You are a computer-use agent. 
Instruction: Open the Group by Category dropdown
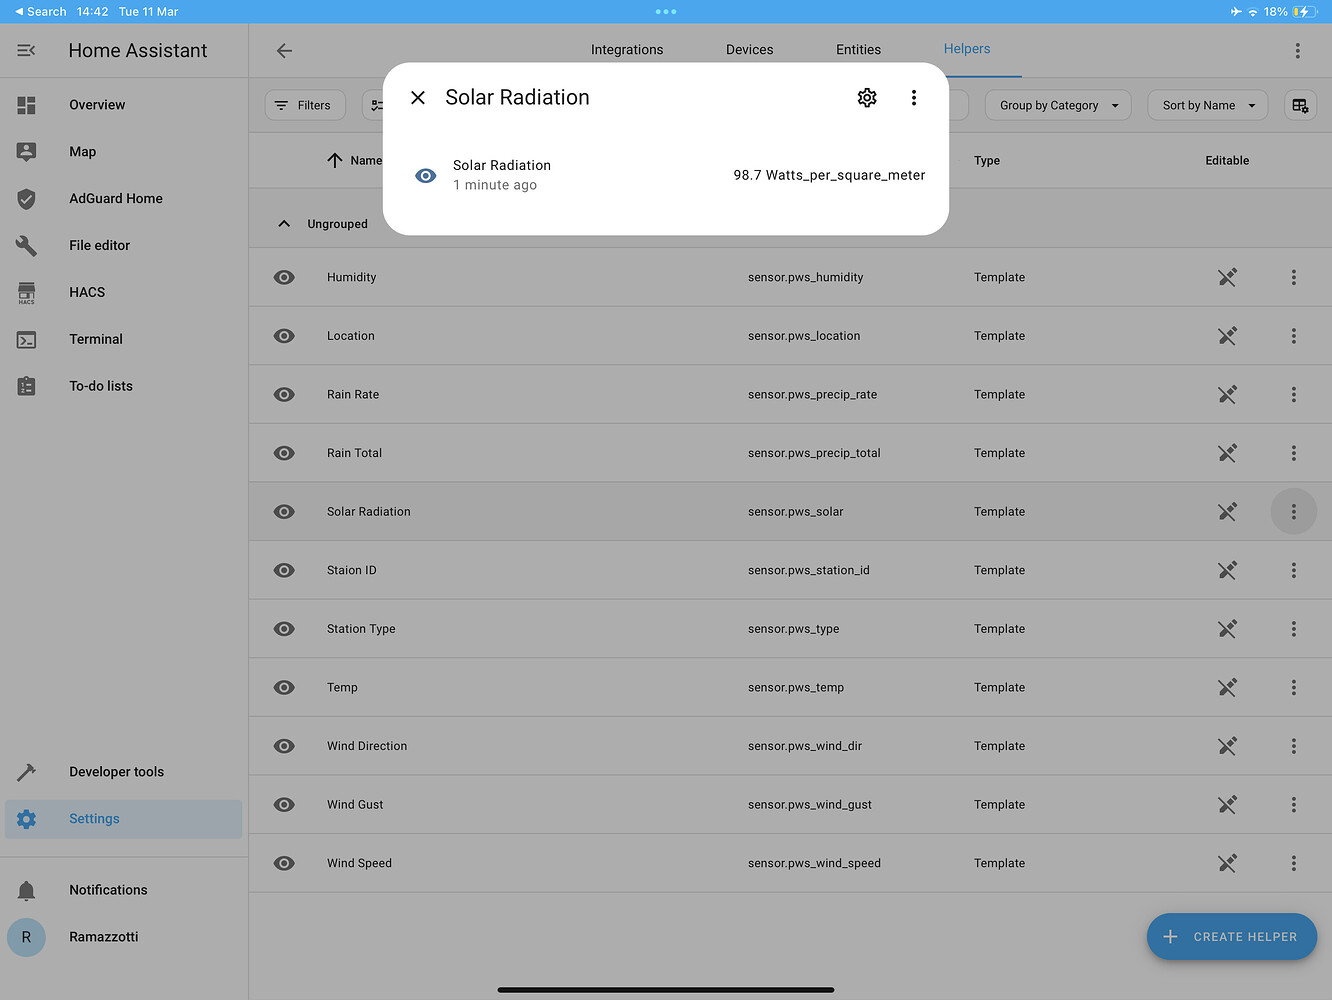coord(1057,104)
